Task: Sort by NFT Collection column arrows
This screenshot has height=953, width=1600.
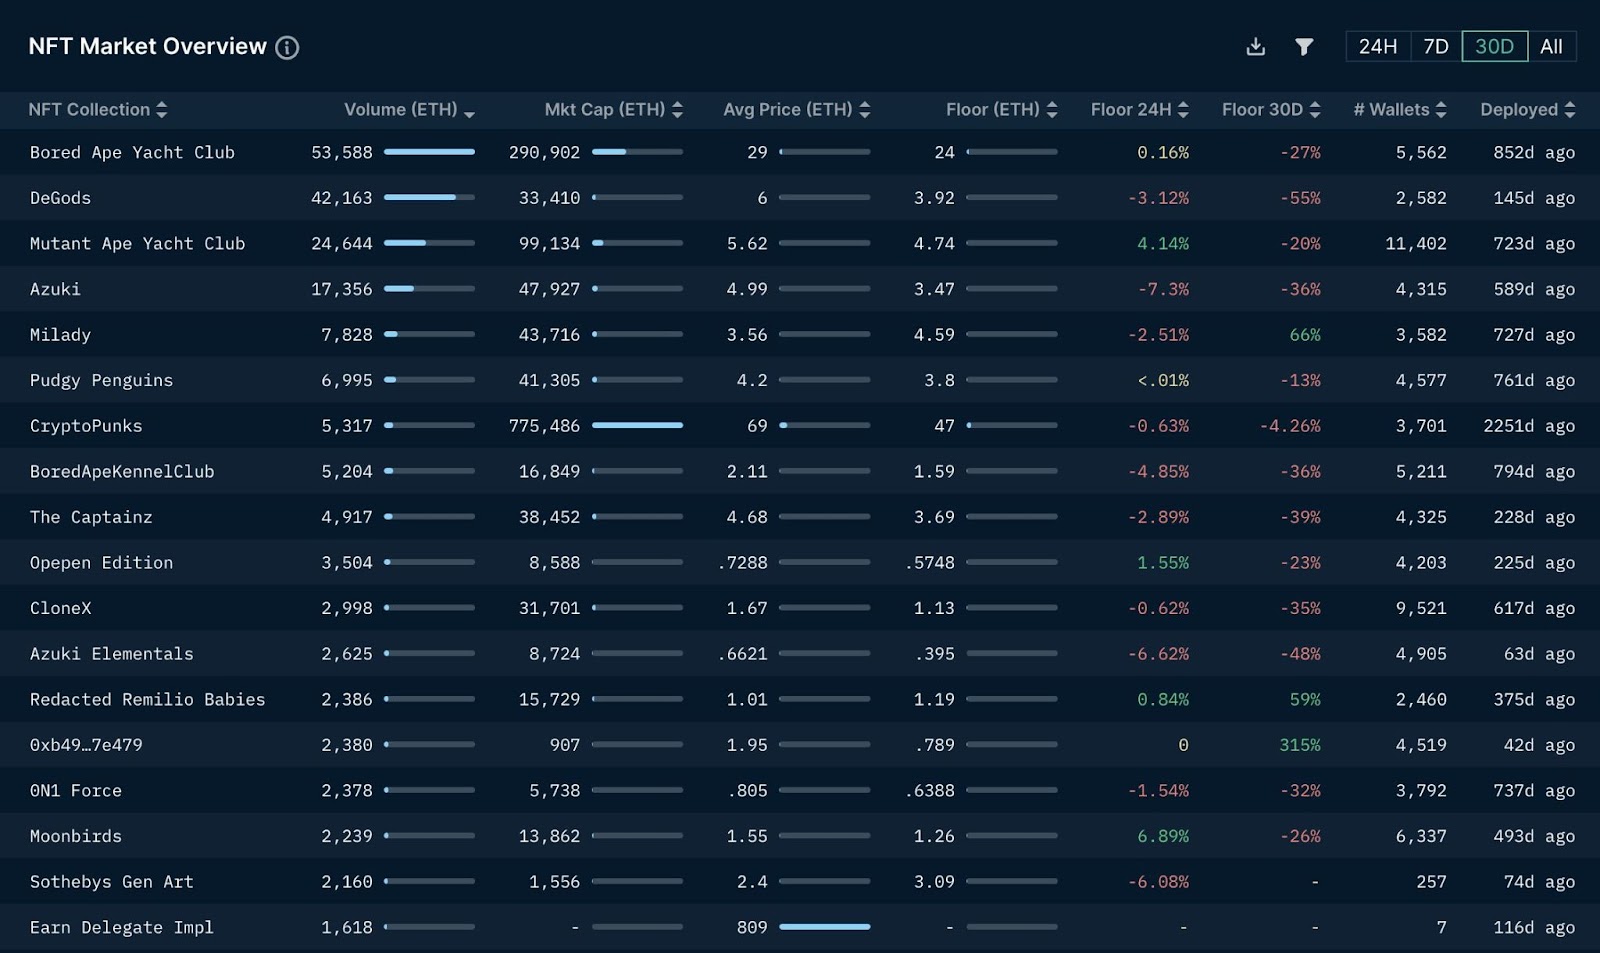Action: (x=162, y=110)
